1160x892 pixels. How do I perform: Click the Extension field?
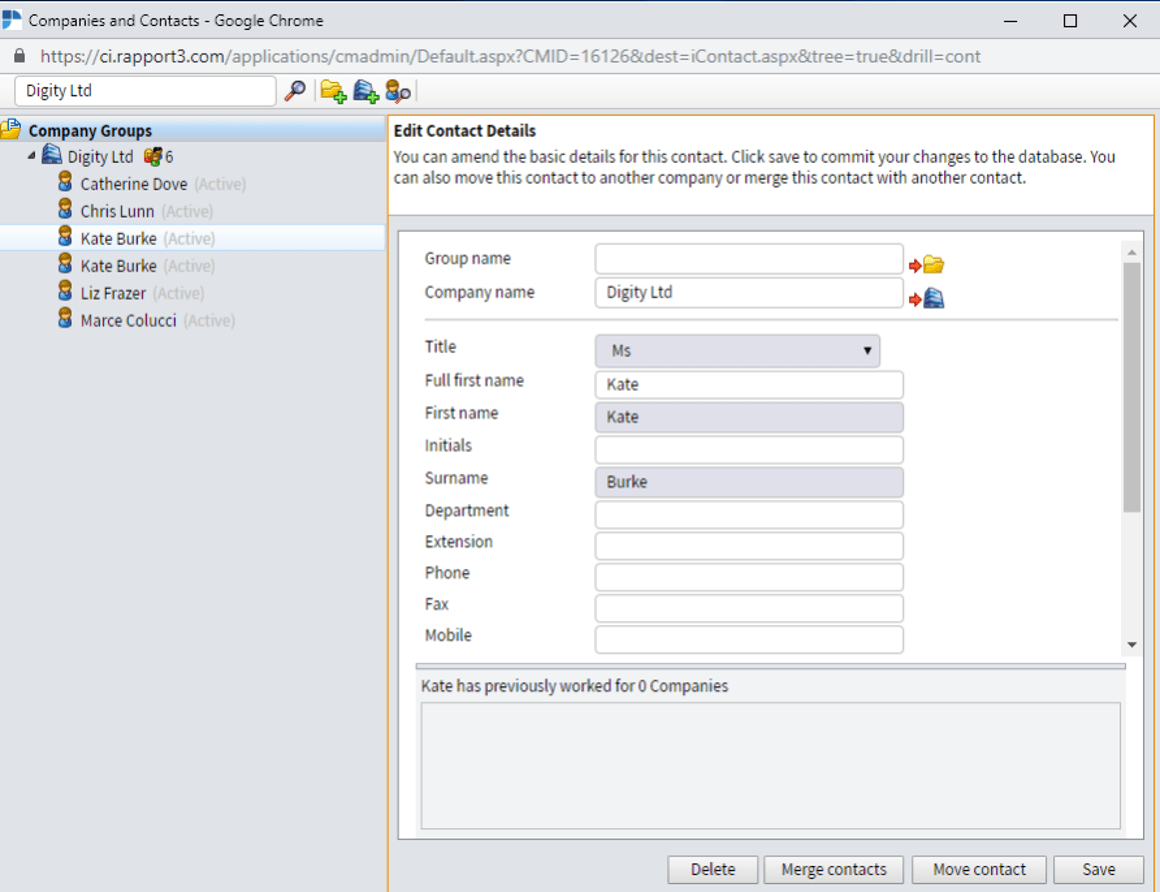[749, 546]
